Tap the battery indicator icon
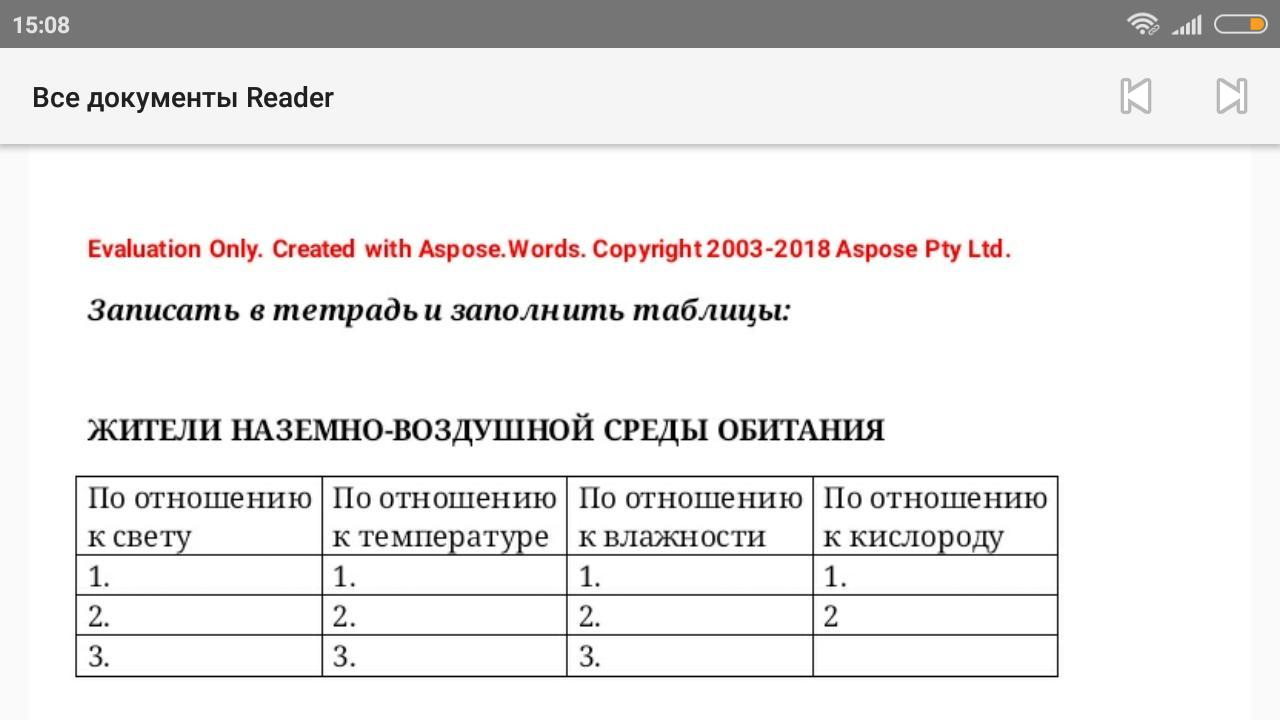 [1241, 24]
